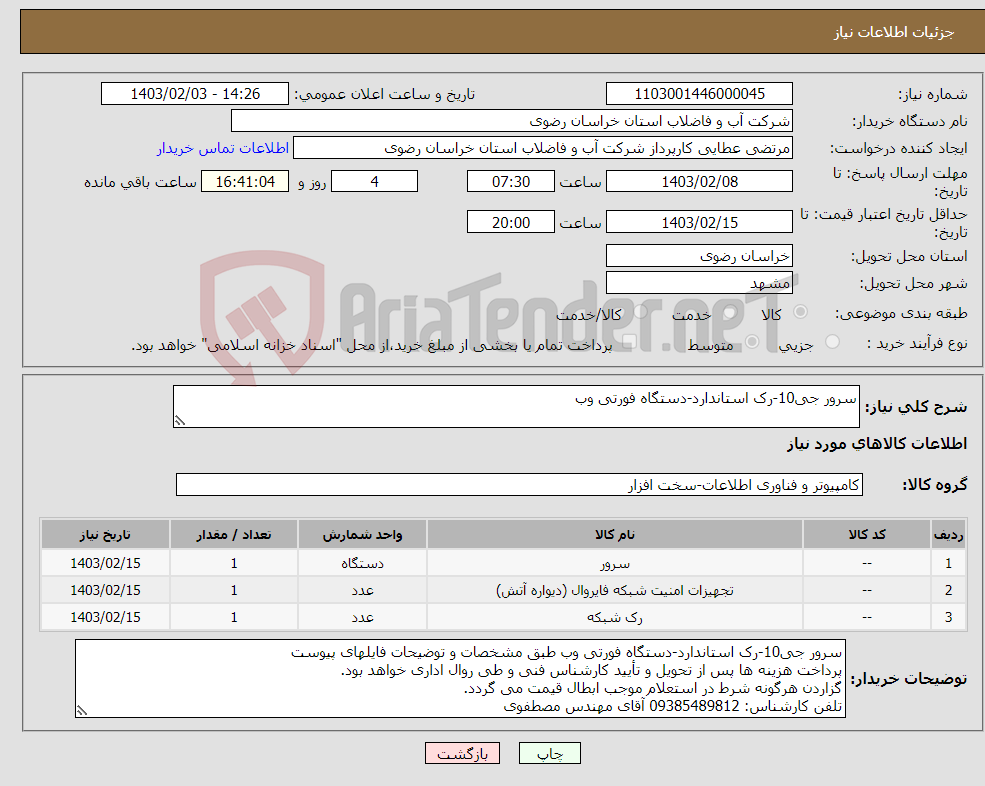
Task: Click the تاریخ نیاز column header
Action: [x=106, y=535]
